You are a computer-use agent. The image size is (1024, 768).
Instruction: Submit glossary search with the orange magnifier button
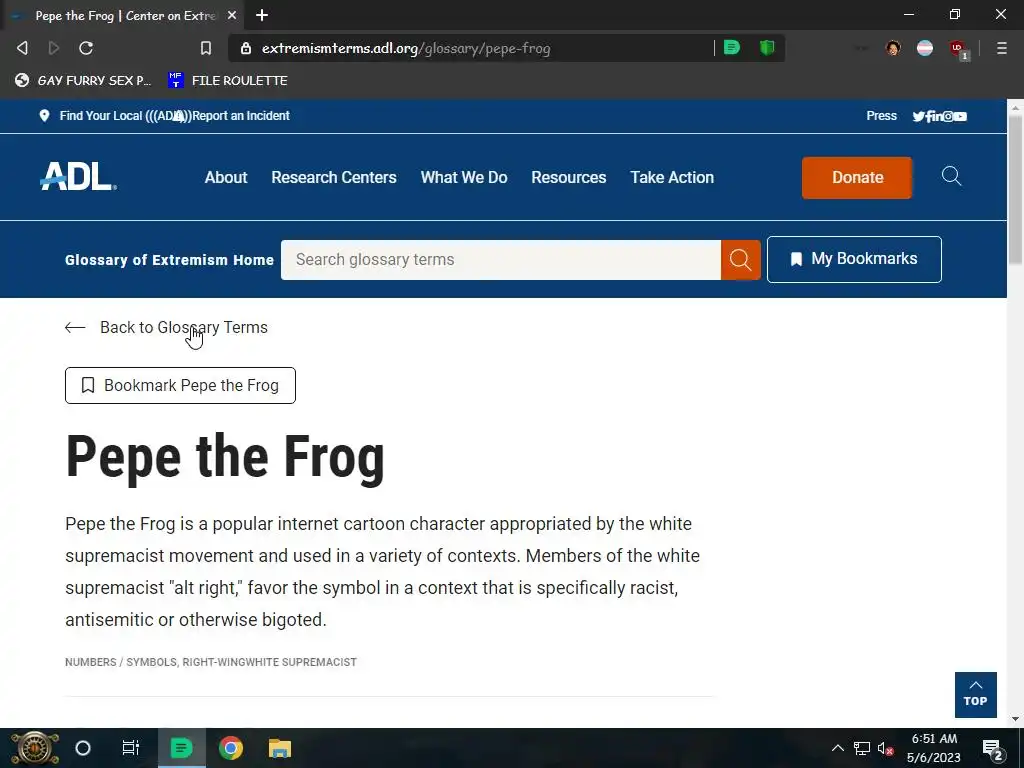[741, 260]
